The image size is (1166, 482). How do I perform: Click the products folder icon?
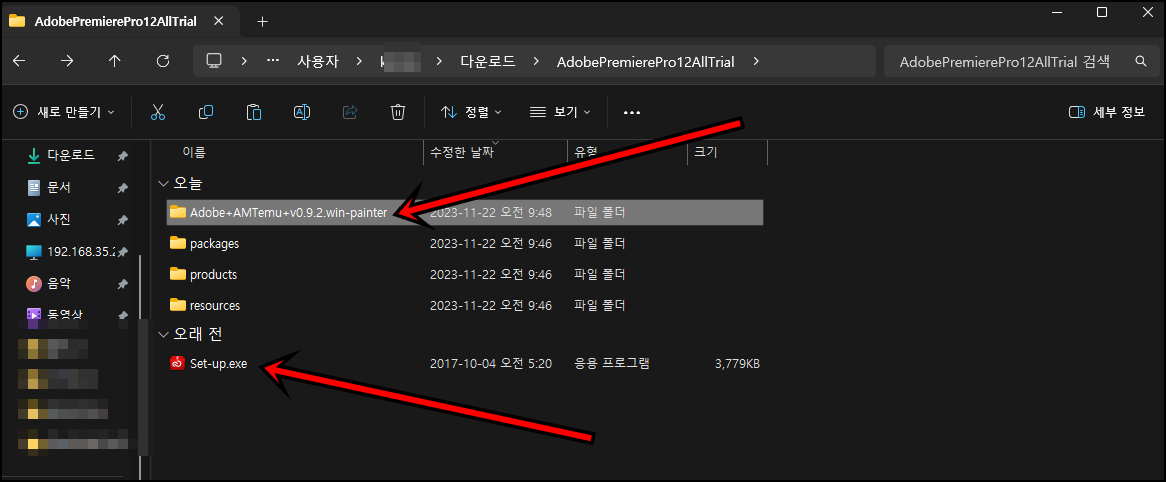pos(177,274)
